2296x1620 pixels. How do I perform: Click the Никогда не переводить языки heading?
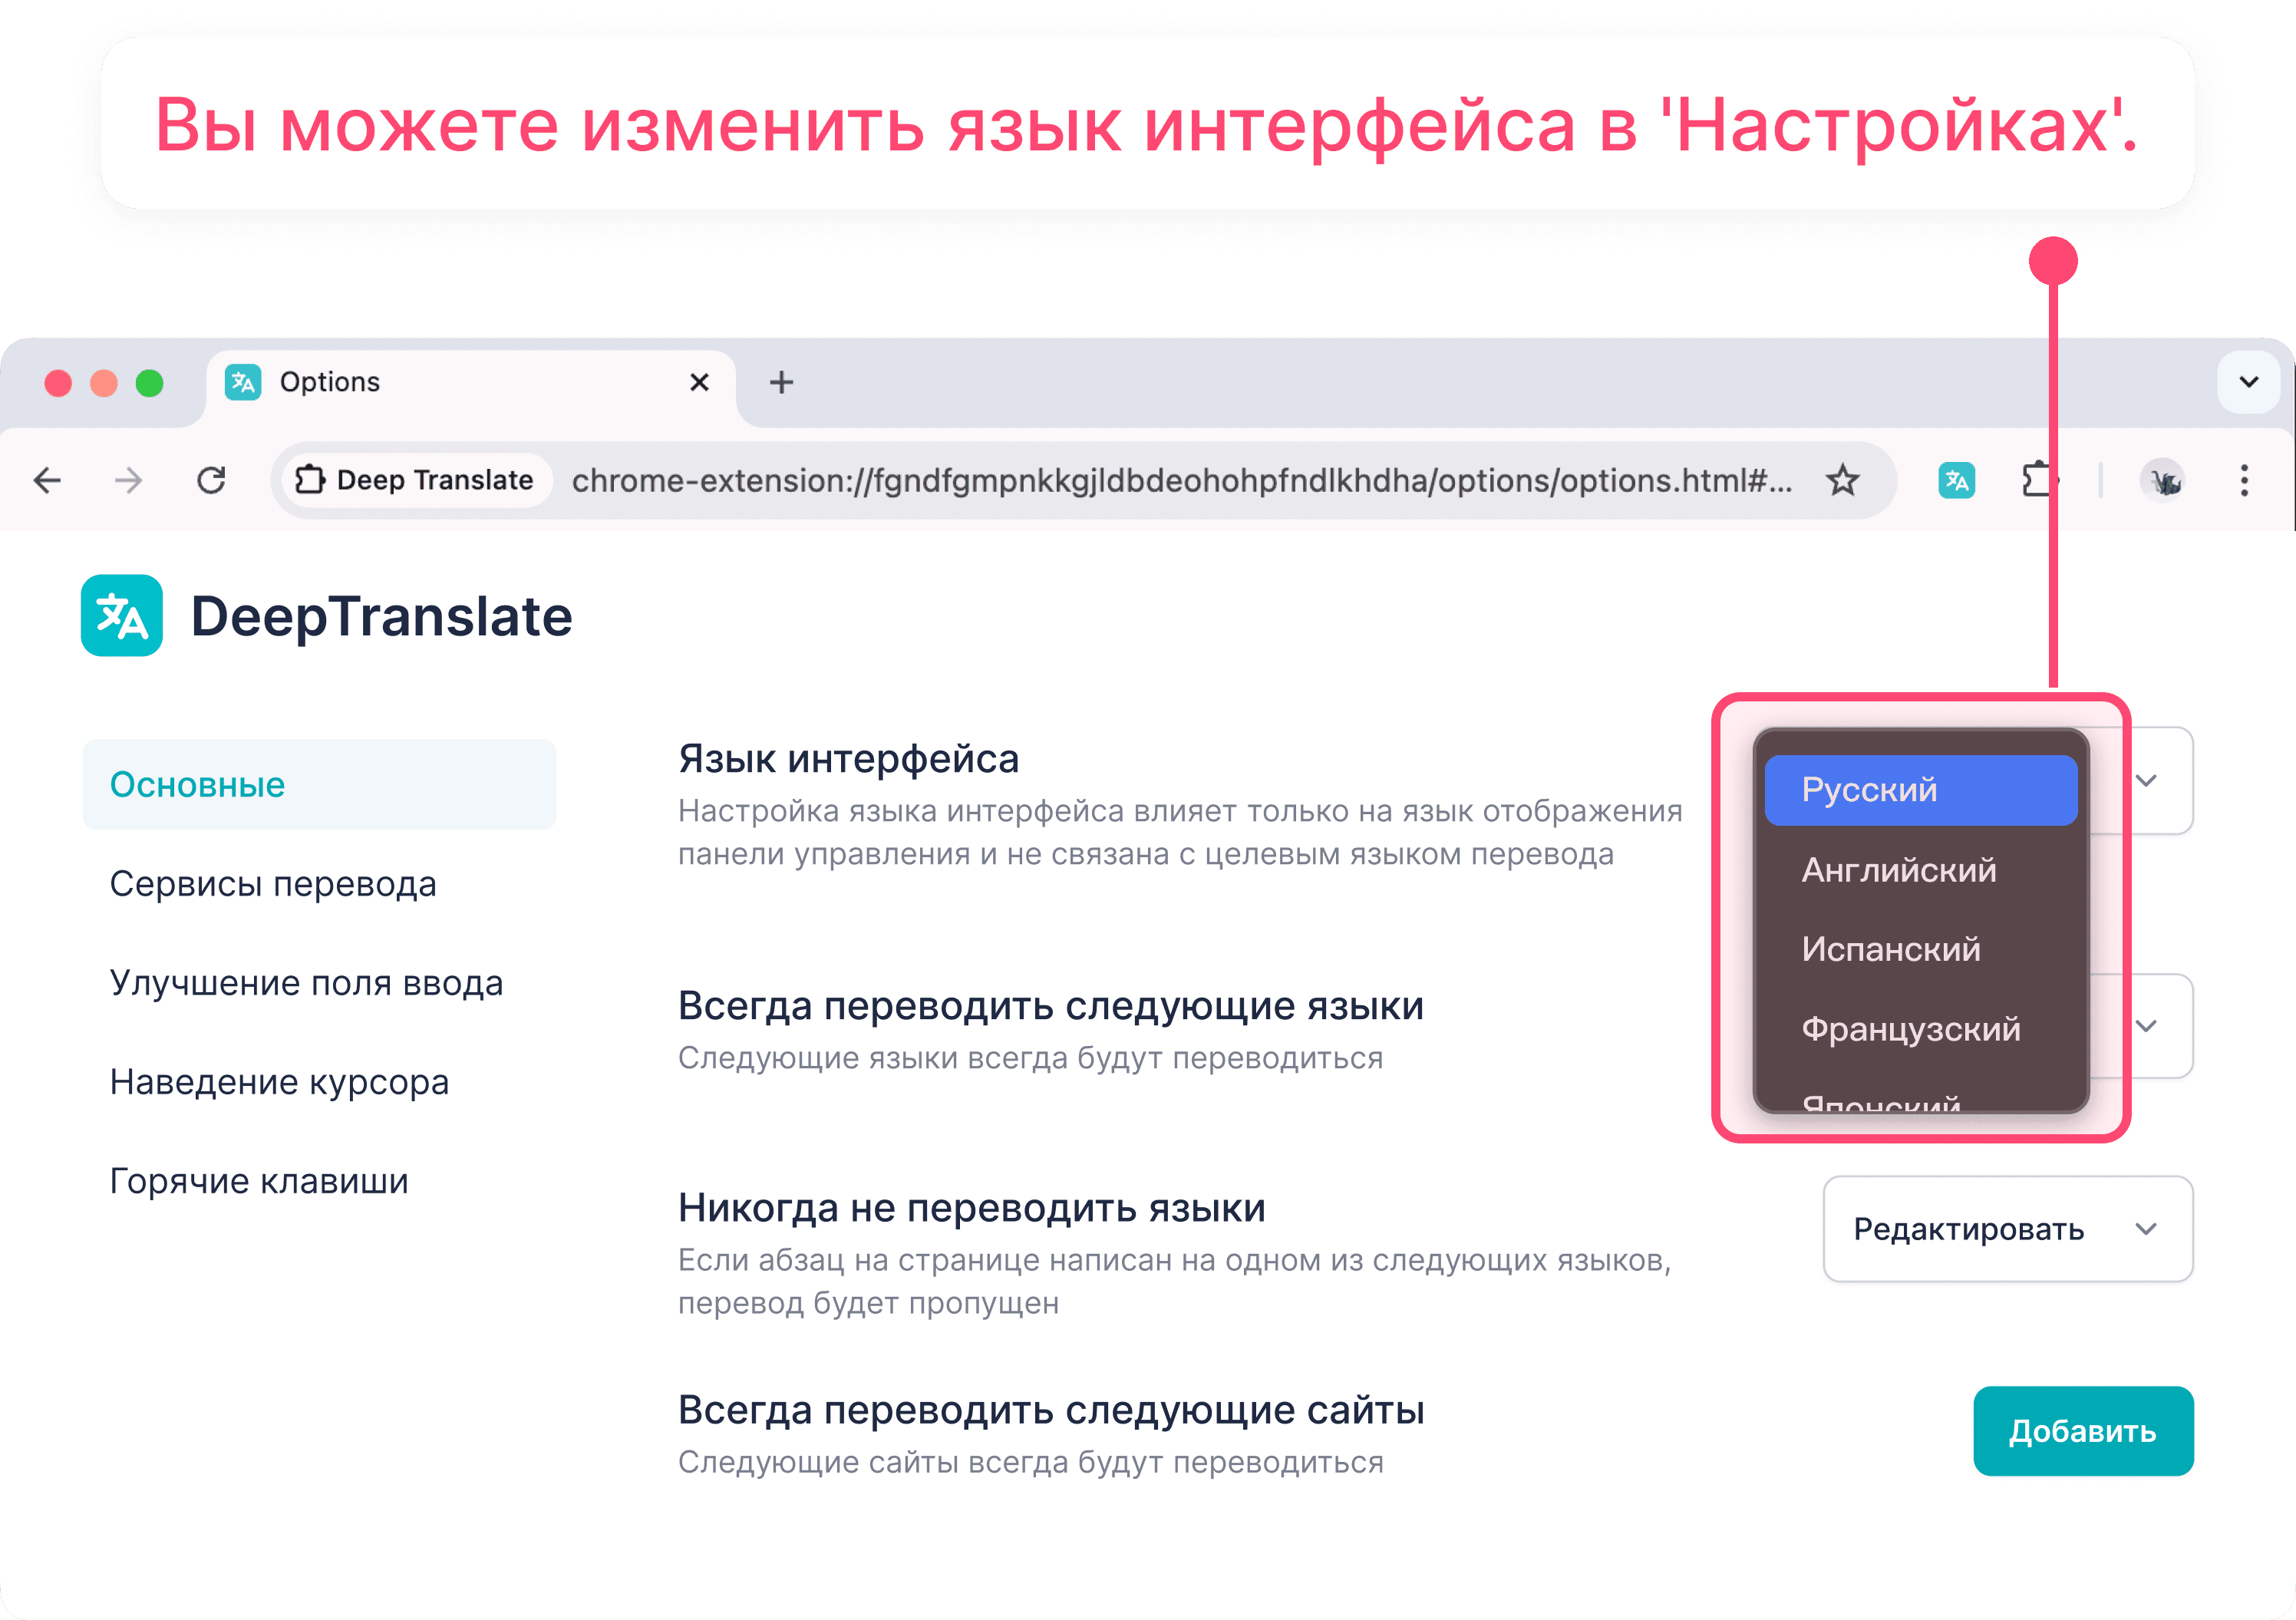(x=972, y=1208)
